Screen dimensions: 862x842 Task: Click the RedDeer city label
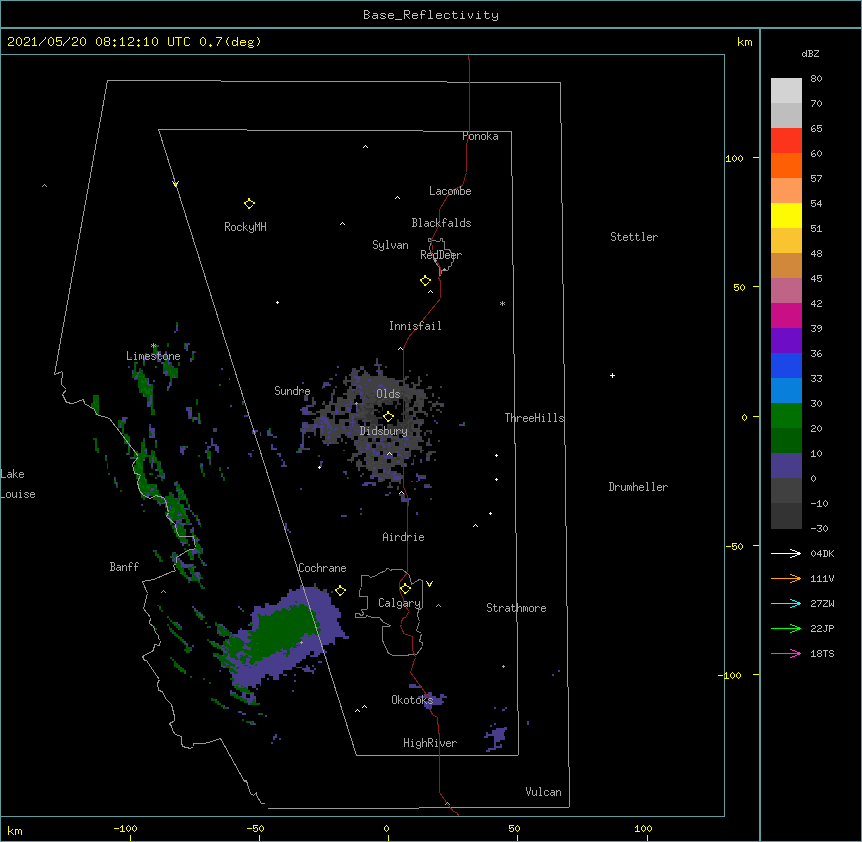[441, 255]
